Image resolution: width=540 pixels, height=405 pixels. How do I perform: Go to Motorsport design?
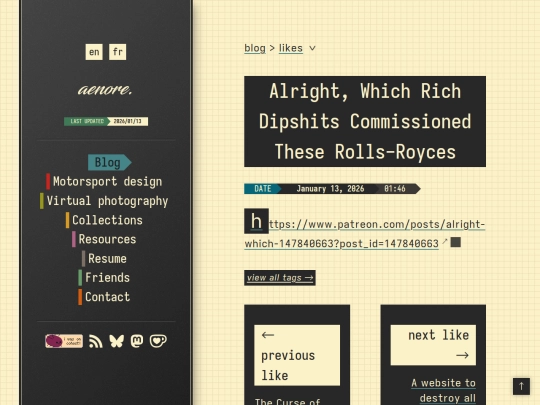coord(104,181)
